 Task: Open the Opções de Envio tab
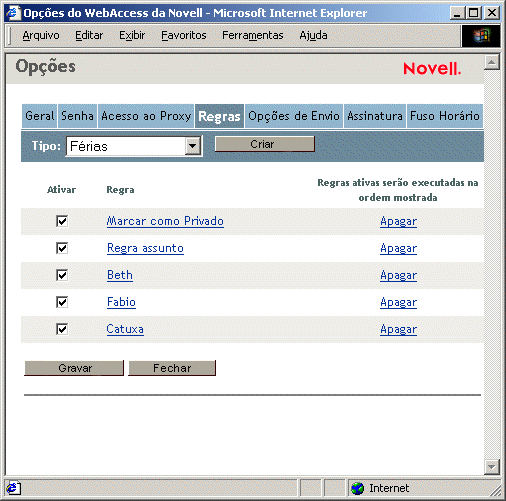coord(294,116)
